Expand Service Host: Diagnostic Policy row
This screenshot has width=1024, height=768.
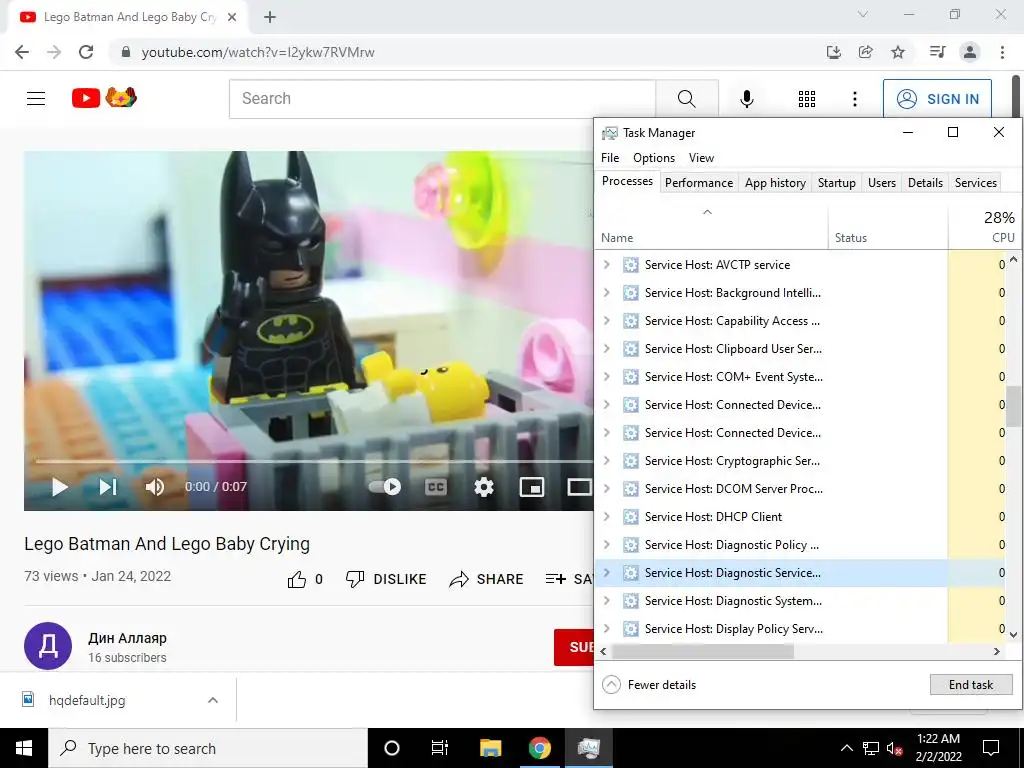tap(607, 545)
